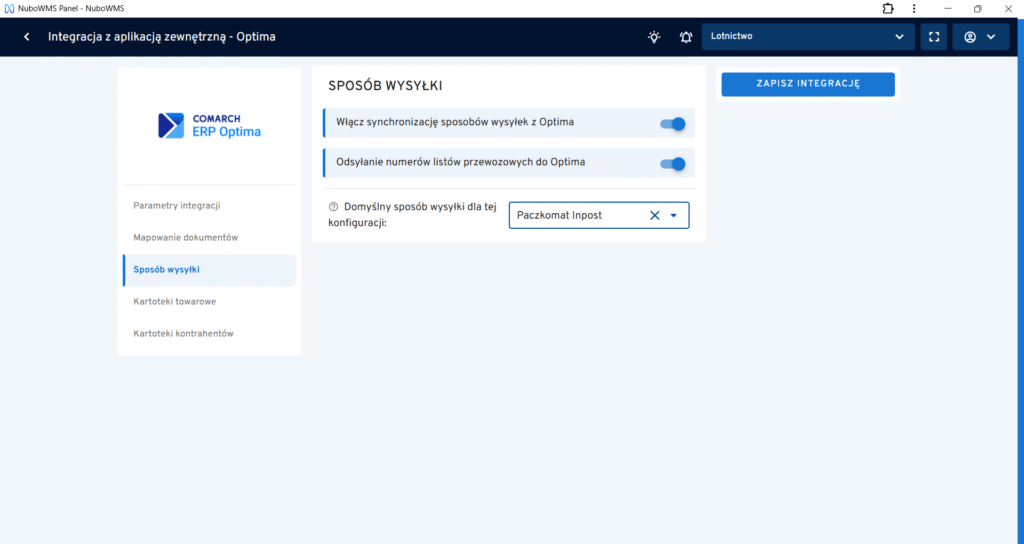Screen dimensions: 1024x544
Task: Click the help question mark icon
Action: (333, 206)
